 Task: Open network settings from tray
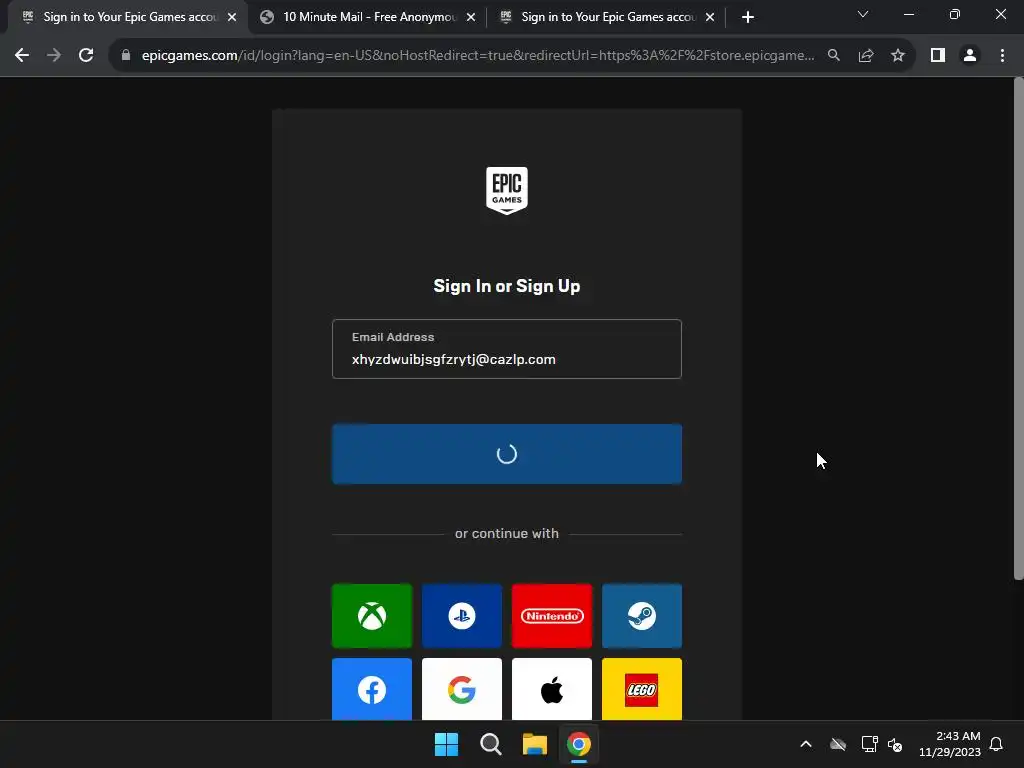tap(869, 744)
